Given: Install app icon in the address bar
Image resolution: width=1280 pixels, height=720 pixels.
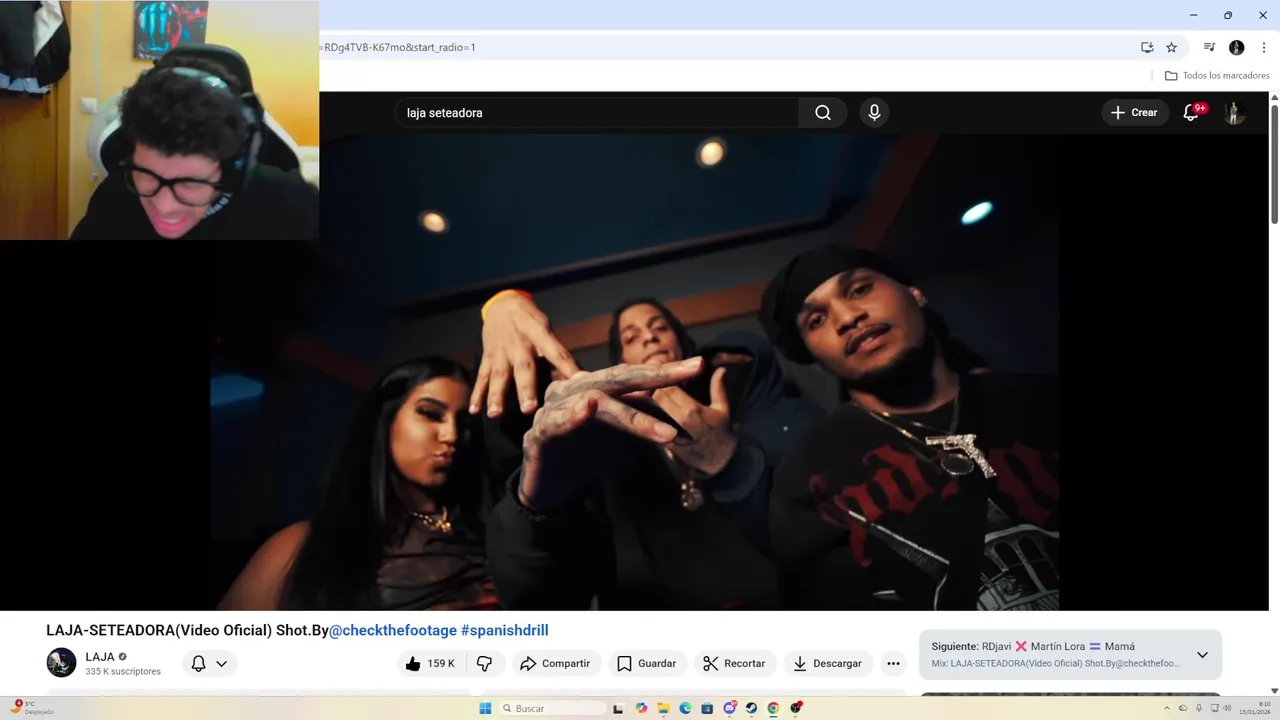Looking at the screenshot, I should pyautogui.click(x=1147, y=47).
